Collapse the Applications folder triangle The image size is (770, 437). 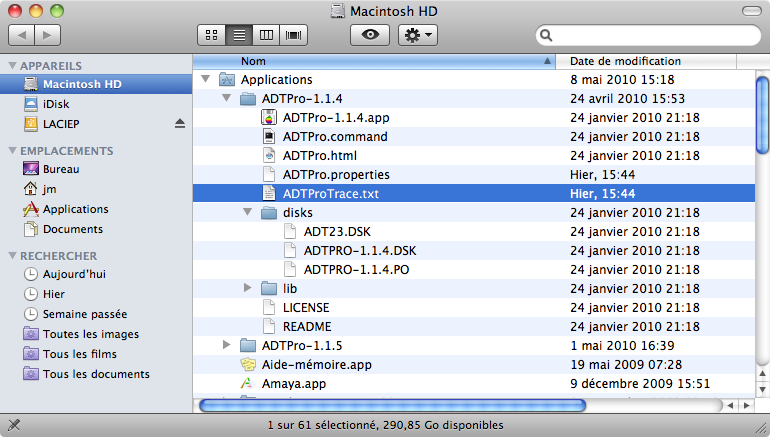coord(206,79)
